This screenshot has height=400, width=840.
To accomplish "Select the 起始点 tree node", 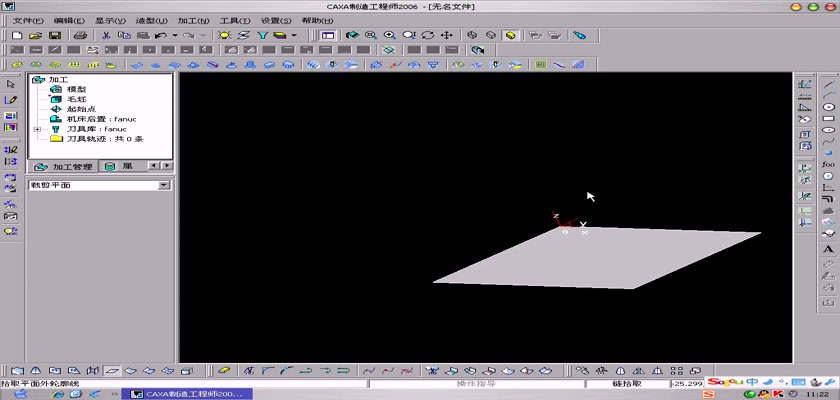I will pos(81,109).
